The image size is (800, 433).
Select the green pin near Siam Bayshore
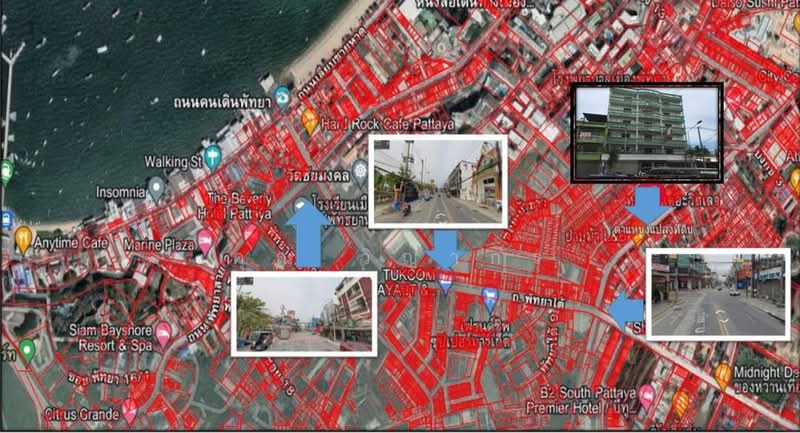[x=27, y=351]
